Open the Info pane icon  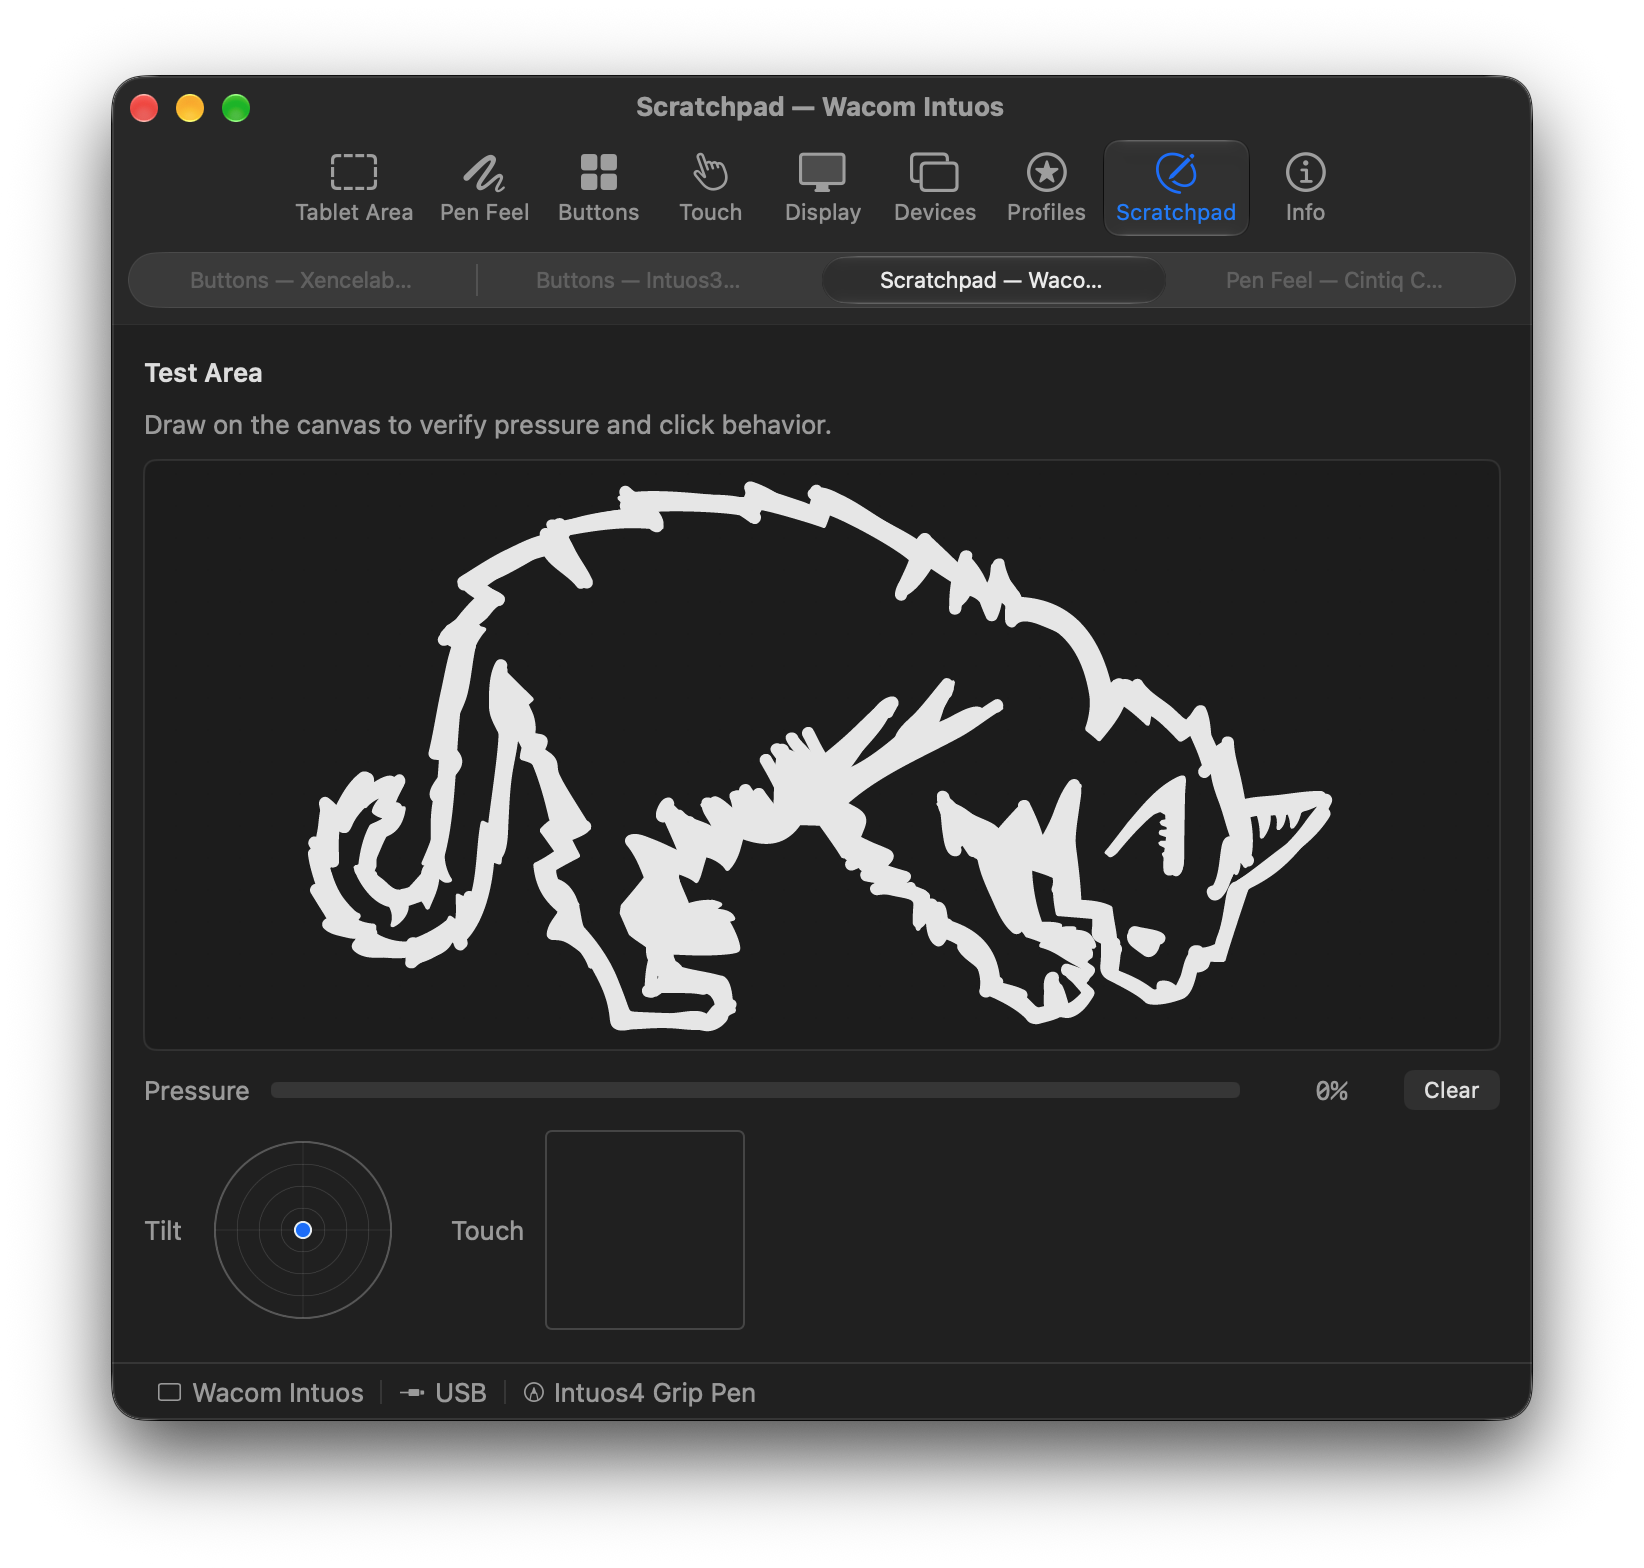click(x=1305, y=173)
